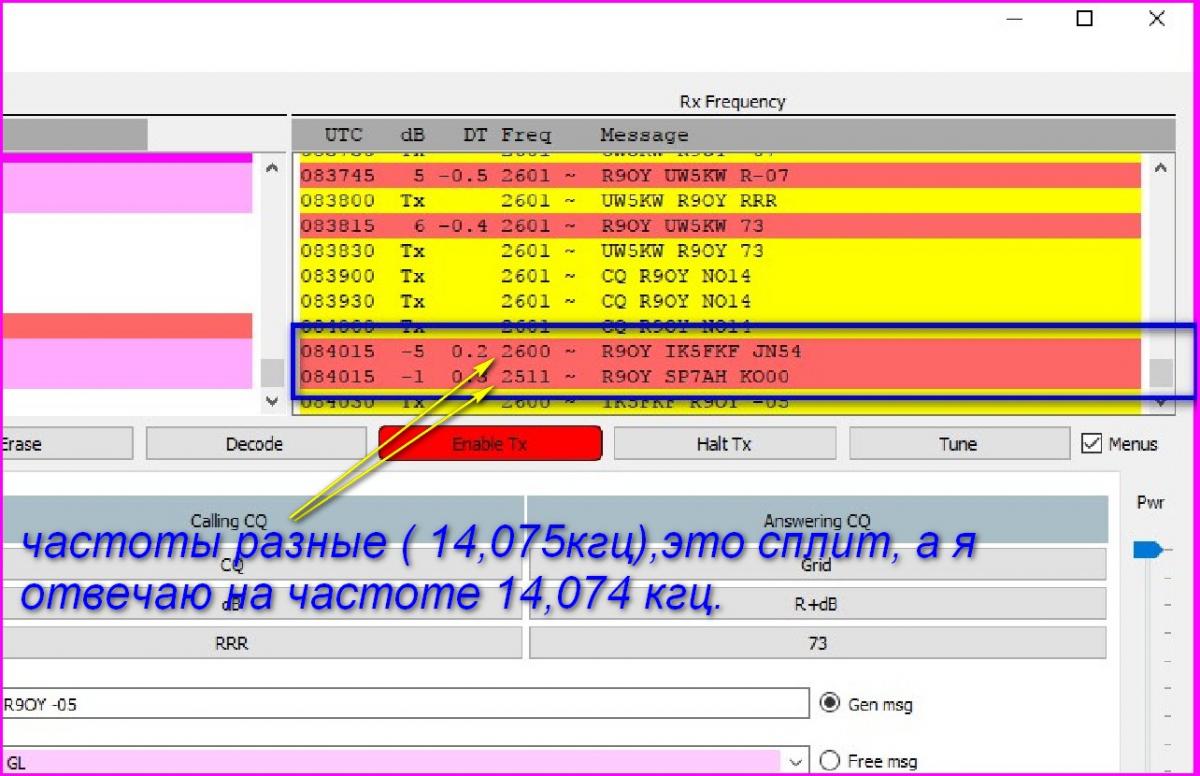Maximize the application window
Image resolution: width=1200 pixels, height=776 pixels.
1084,18
